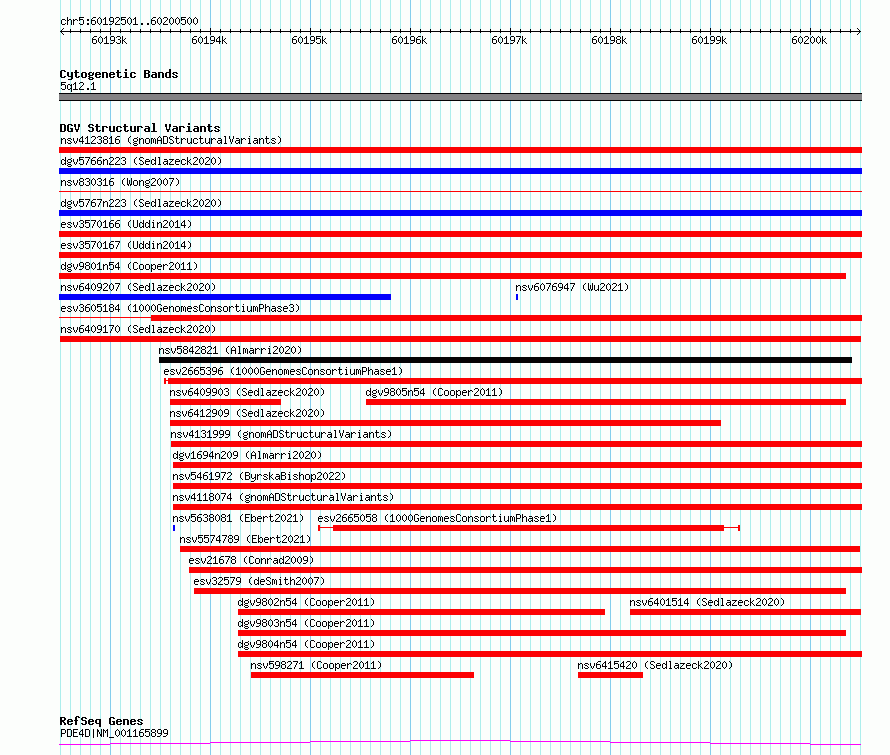Click the dgv9805n54 Cooper2011 label
This screenshot has width=890, height=755.
coord(434,392)
